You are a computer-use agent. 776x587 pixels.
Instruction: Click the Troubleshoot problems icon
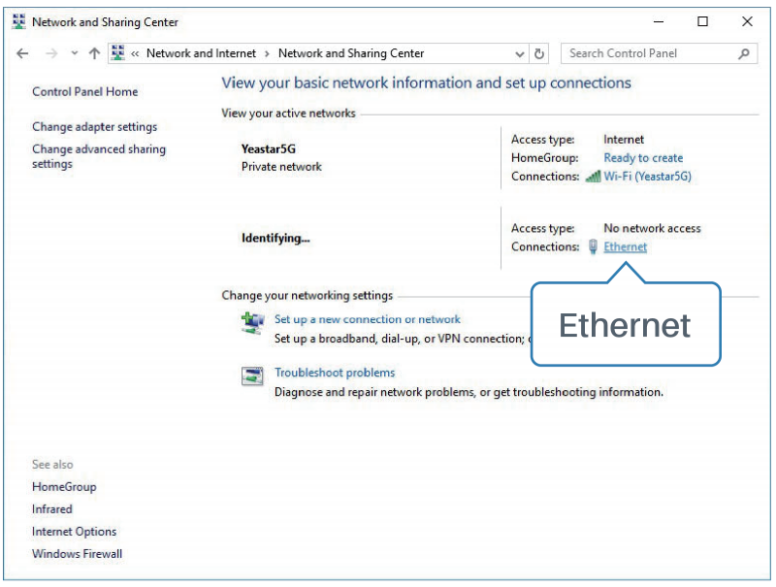click(x=252, y=376)
